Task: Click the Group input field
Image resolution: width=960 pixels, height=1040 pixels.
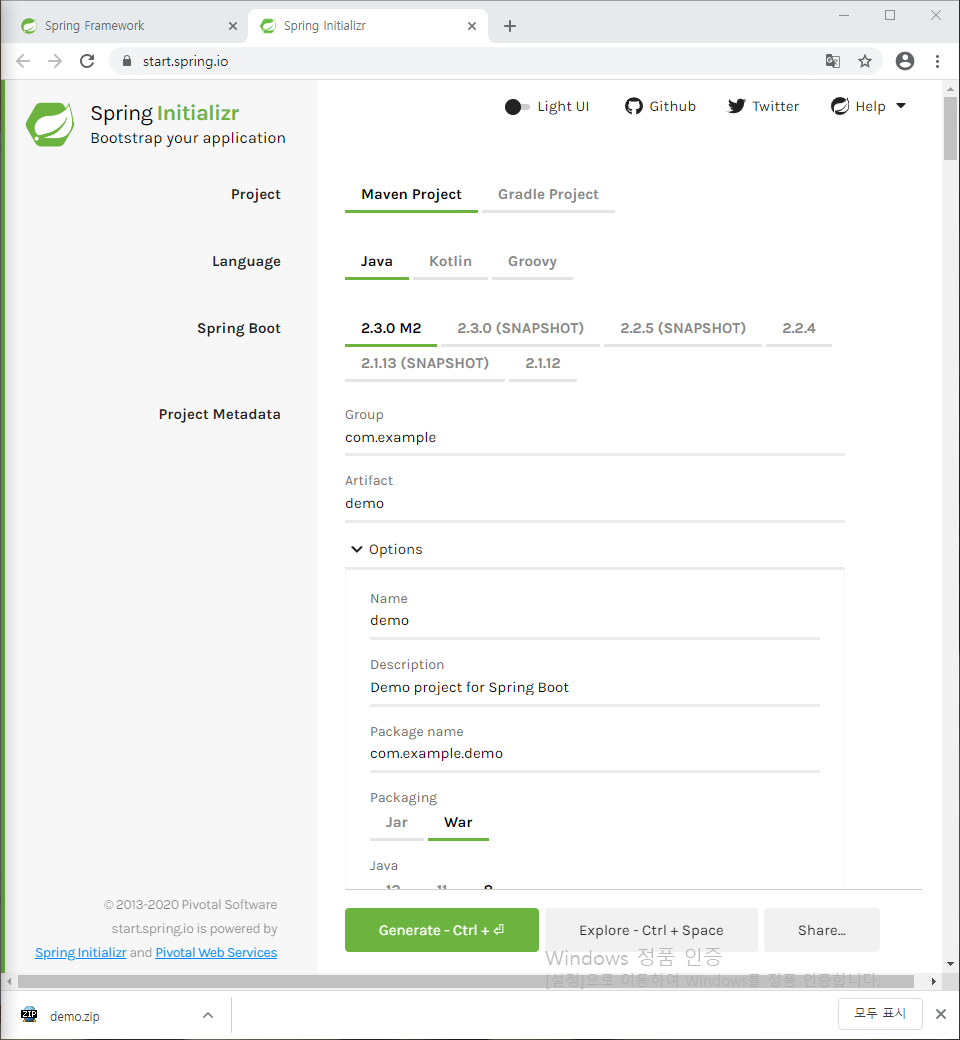Action: 594,438
